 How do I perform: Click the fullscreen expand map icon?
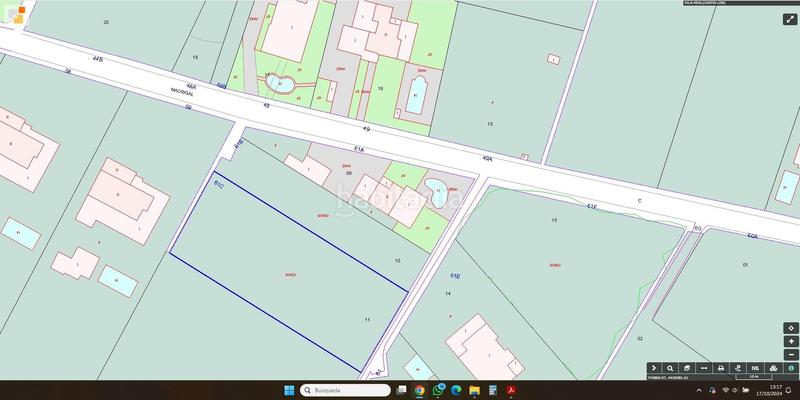click(790, 18)
